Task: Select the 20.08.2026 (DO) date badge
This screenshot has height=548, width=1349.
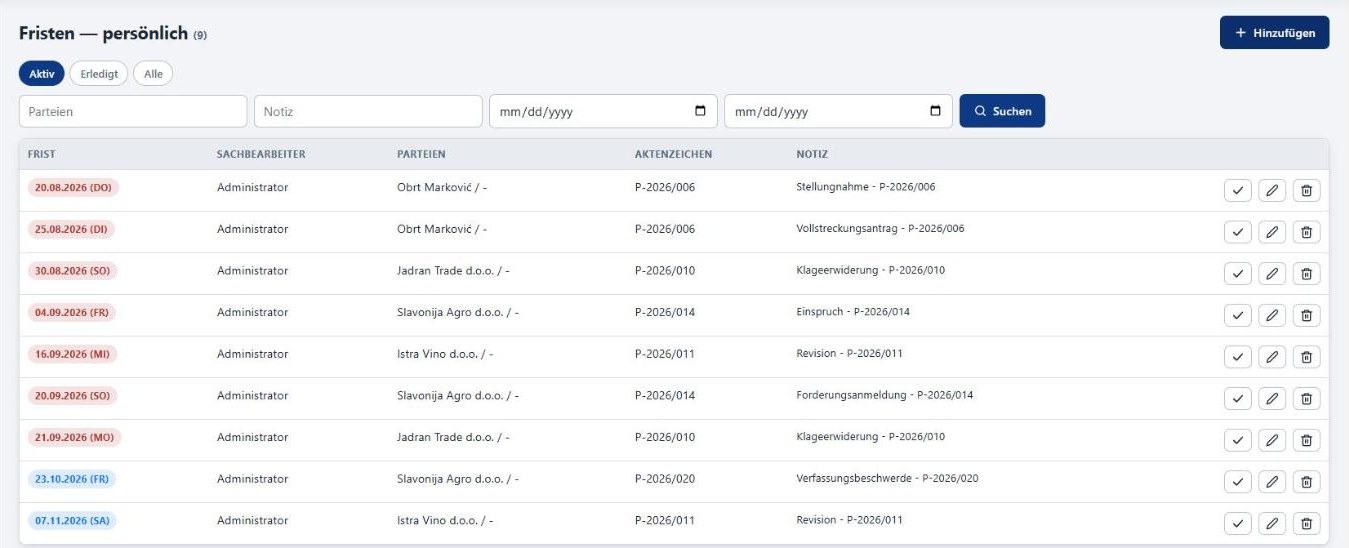Action: 74,188
